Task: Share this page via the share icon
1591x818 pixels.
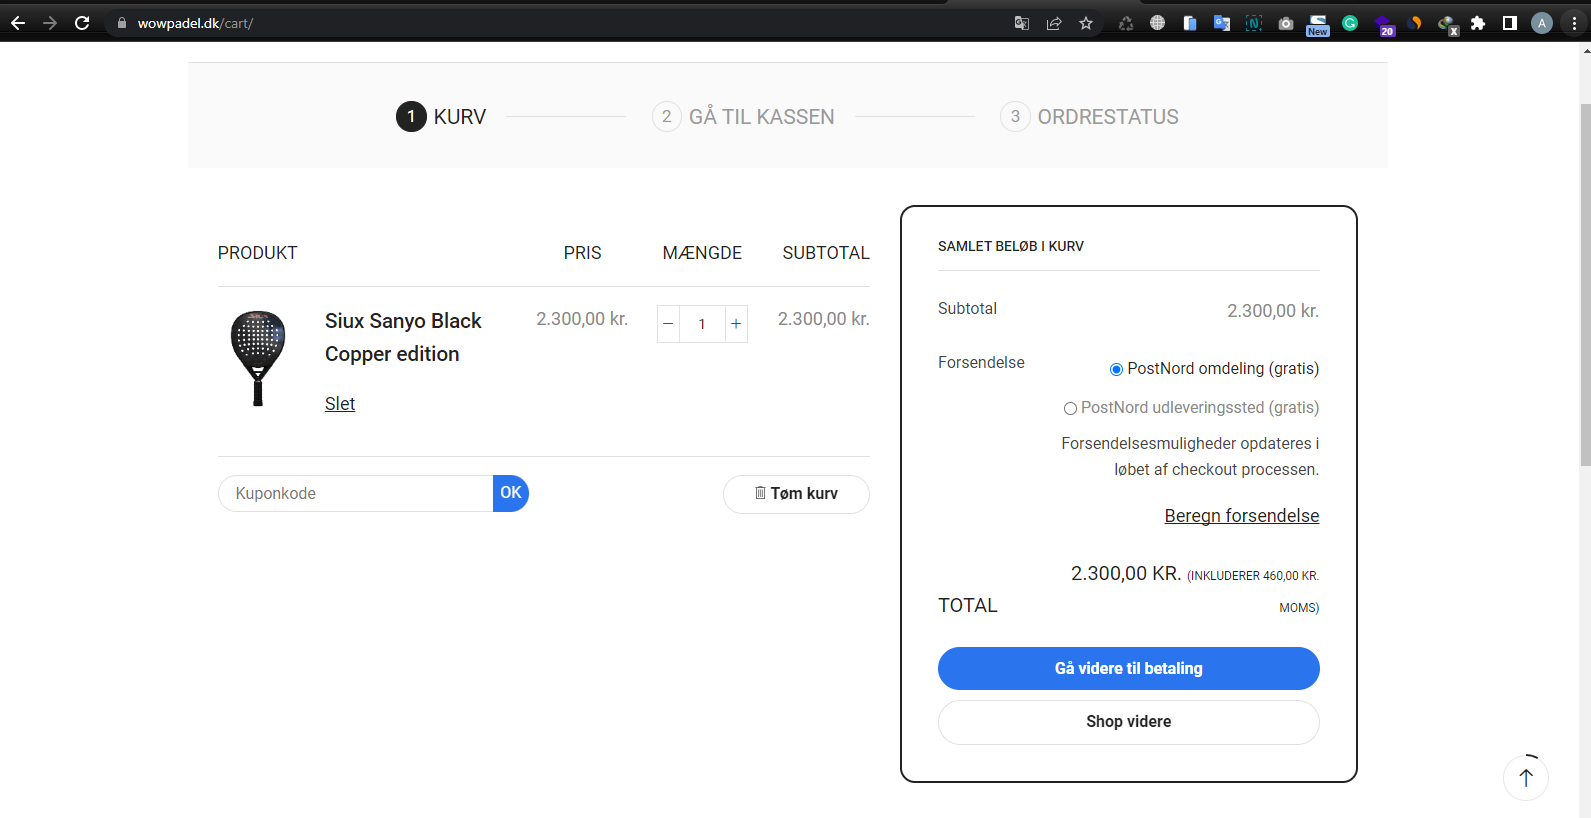Action: [1054, 23]
